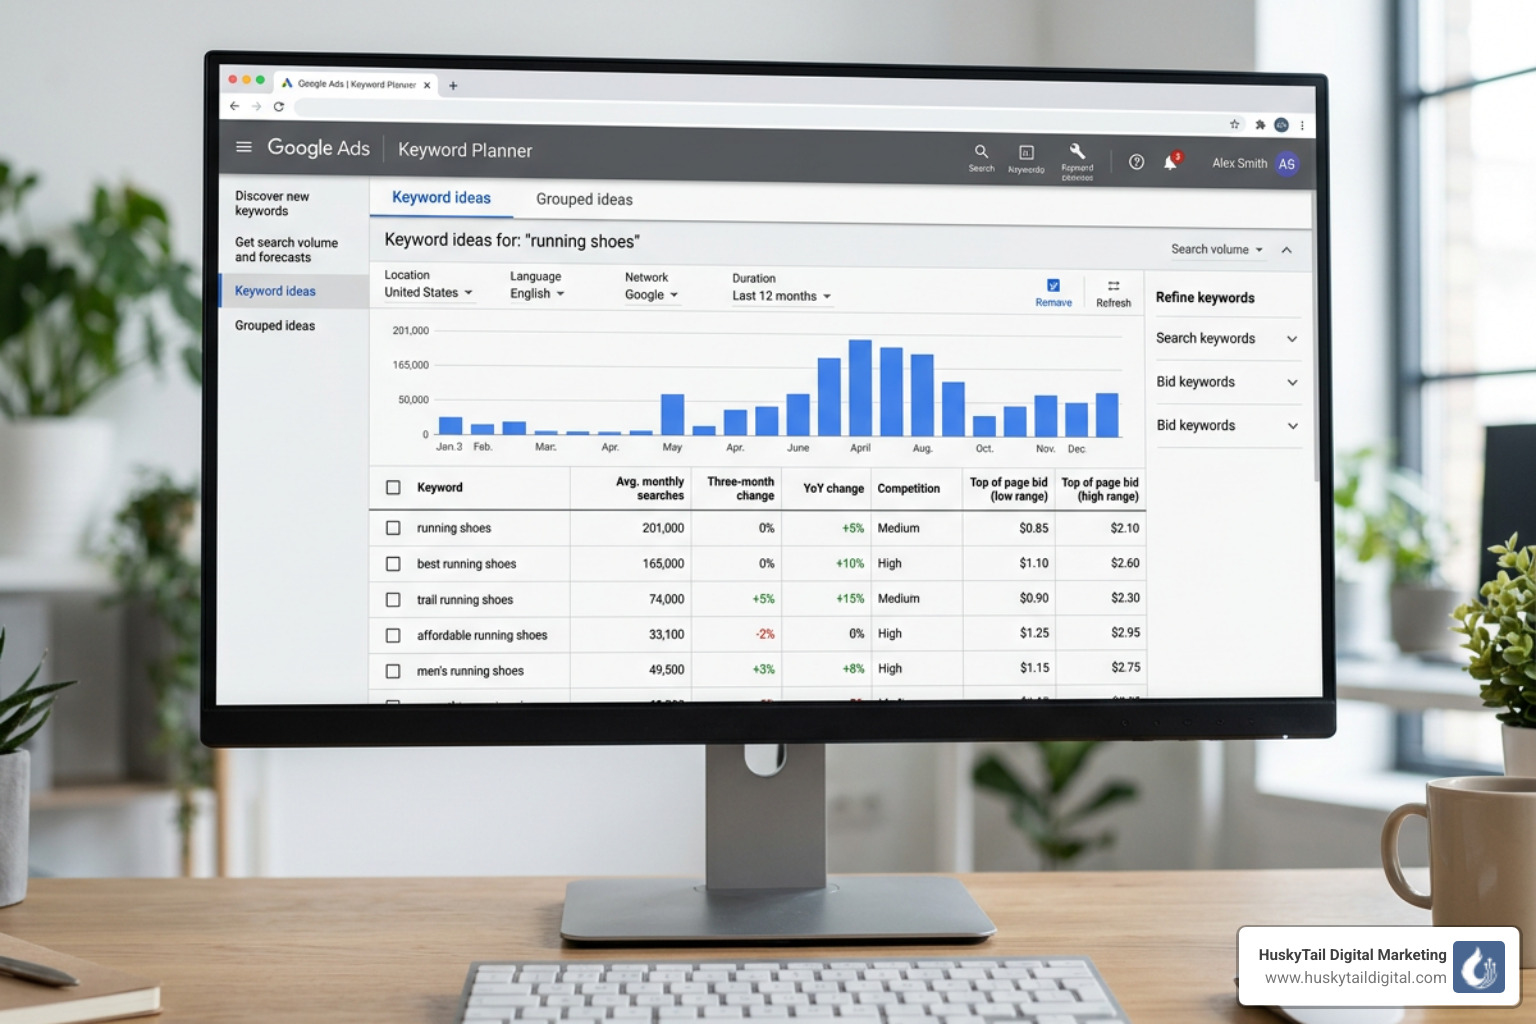This screenshot has height=1024, width=1536.
Task: Click the browser back arrow
Action: pyautogui.click(x=234, y=106)
